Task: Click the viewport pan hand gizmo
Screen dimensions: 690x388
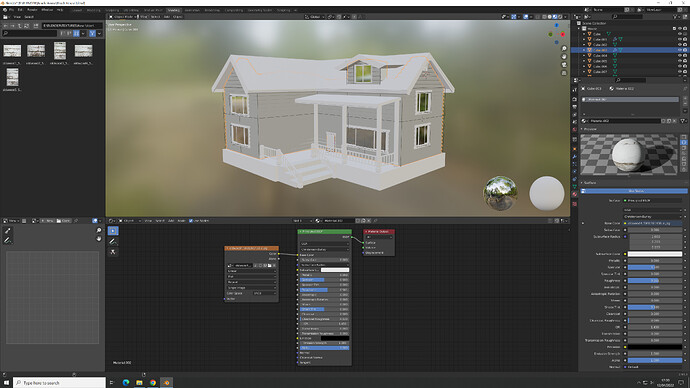Action: click(x=564, y=56)
